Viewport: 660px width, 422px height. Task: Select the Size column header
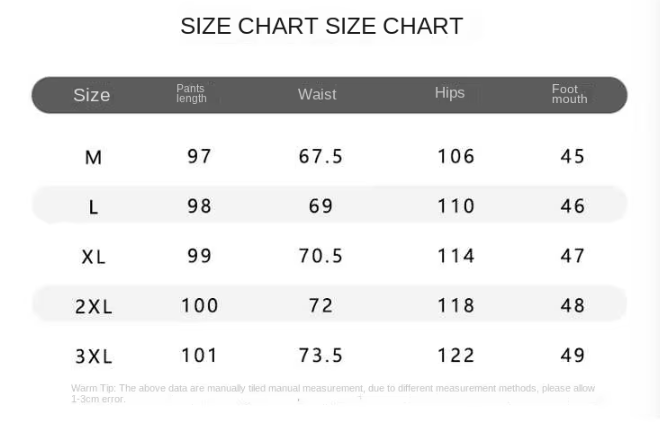[x=92, y=96]
